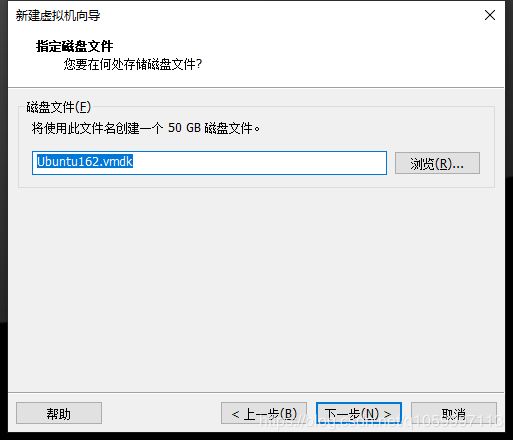The width and height of the screenshot is (513, 440).
Task: Click the 50 GB disk description text
Action: 146,128
